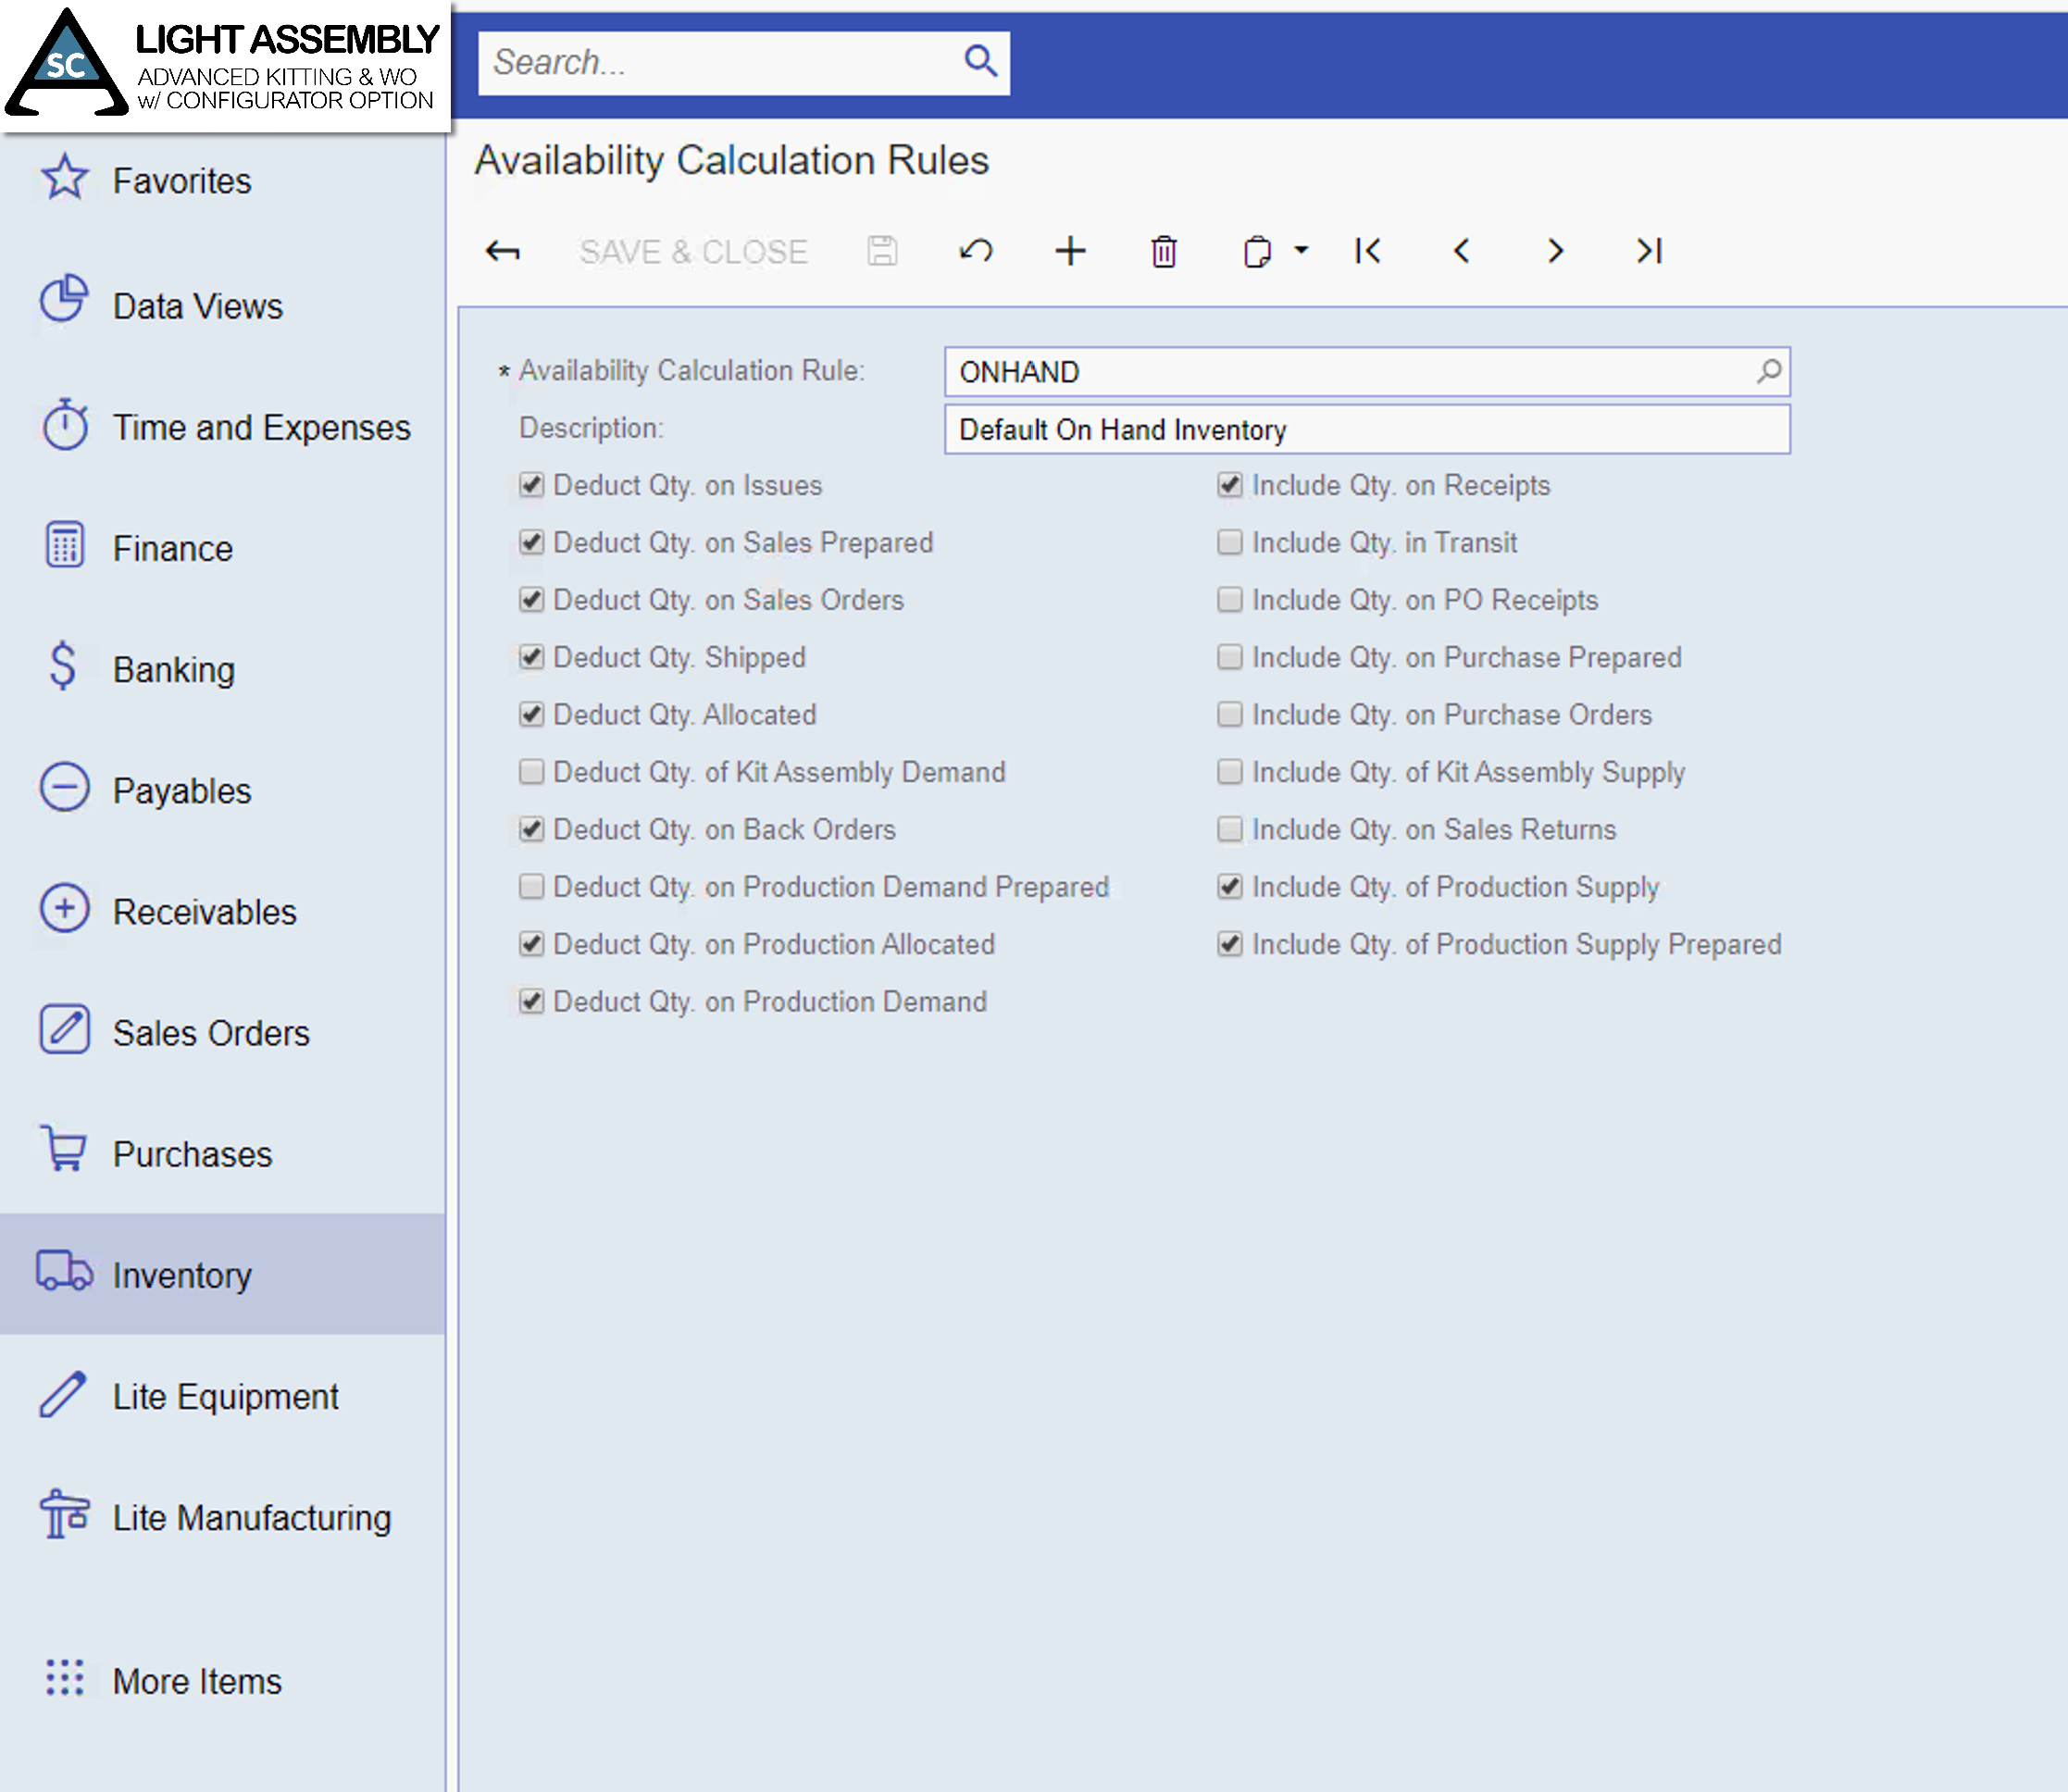Toggle Include Qty. on Receipts
Viewport: 2068px width, 1792px height.
pos(1230,485)
